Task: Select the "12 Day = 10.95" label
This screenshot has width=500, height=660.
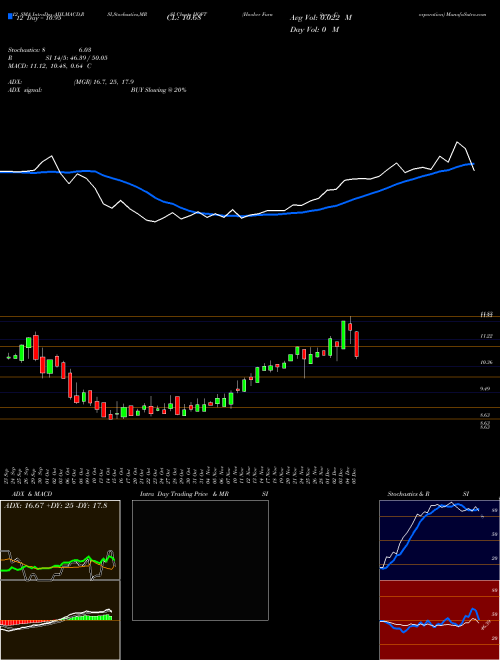Action: pyautogui.click(x=37, y=18)
